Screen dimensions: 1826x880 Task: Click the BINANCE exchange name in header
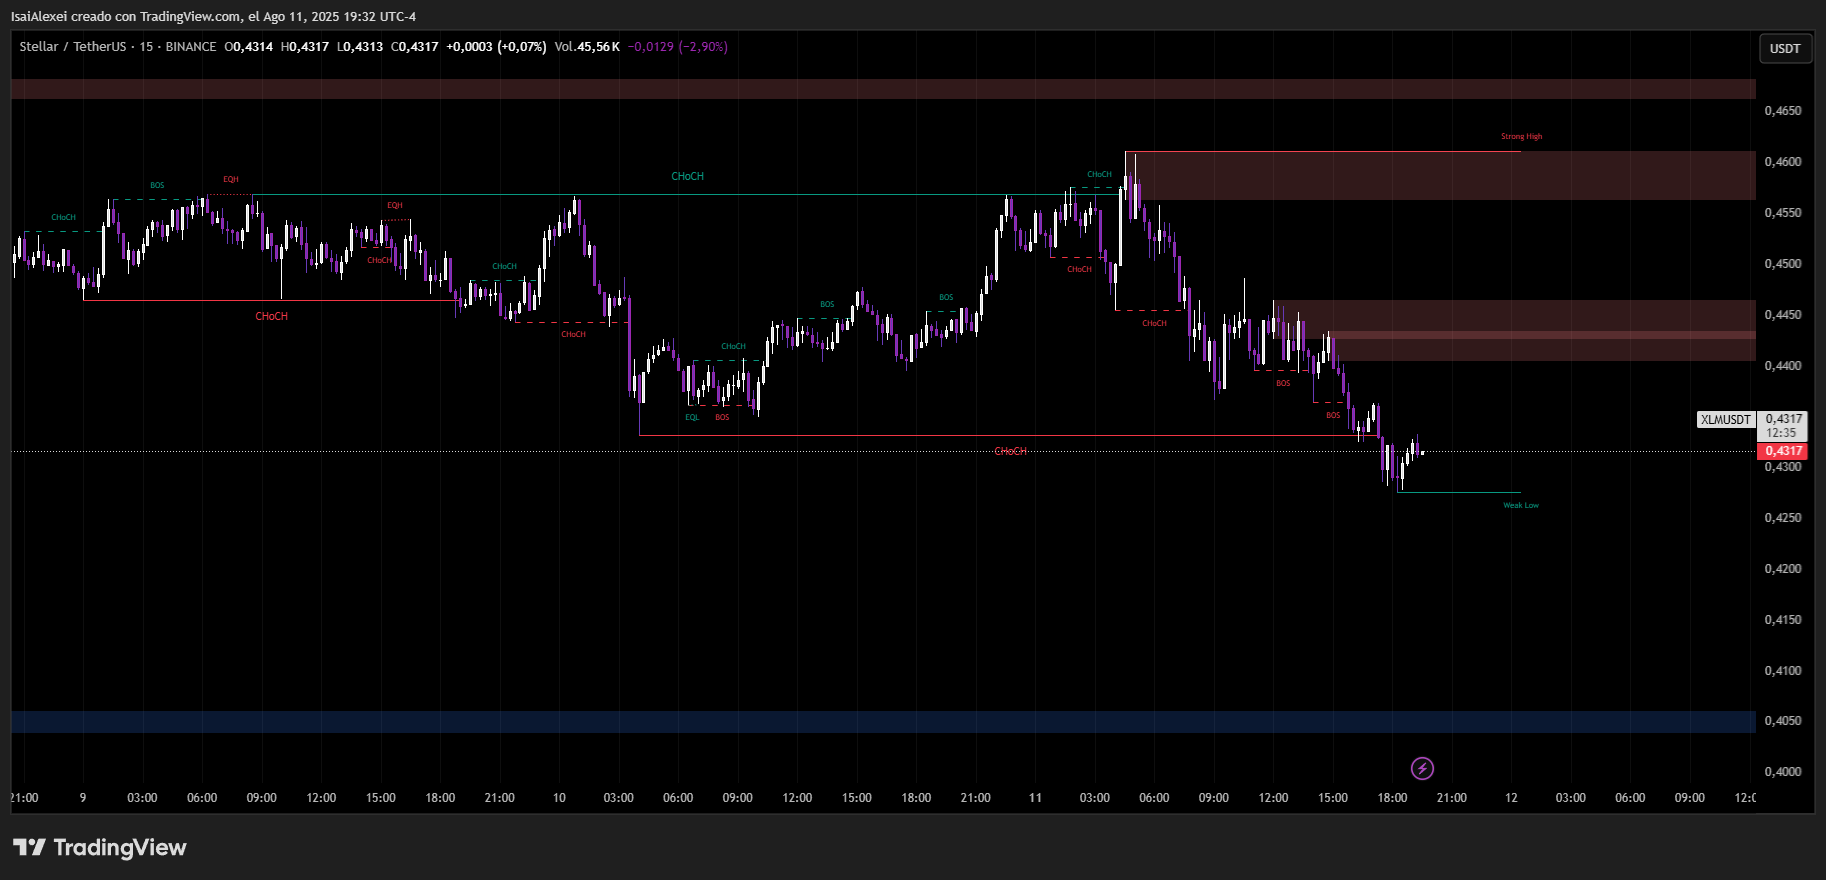pos(191,47)
